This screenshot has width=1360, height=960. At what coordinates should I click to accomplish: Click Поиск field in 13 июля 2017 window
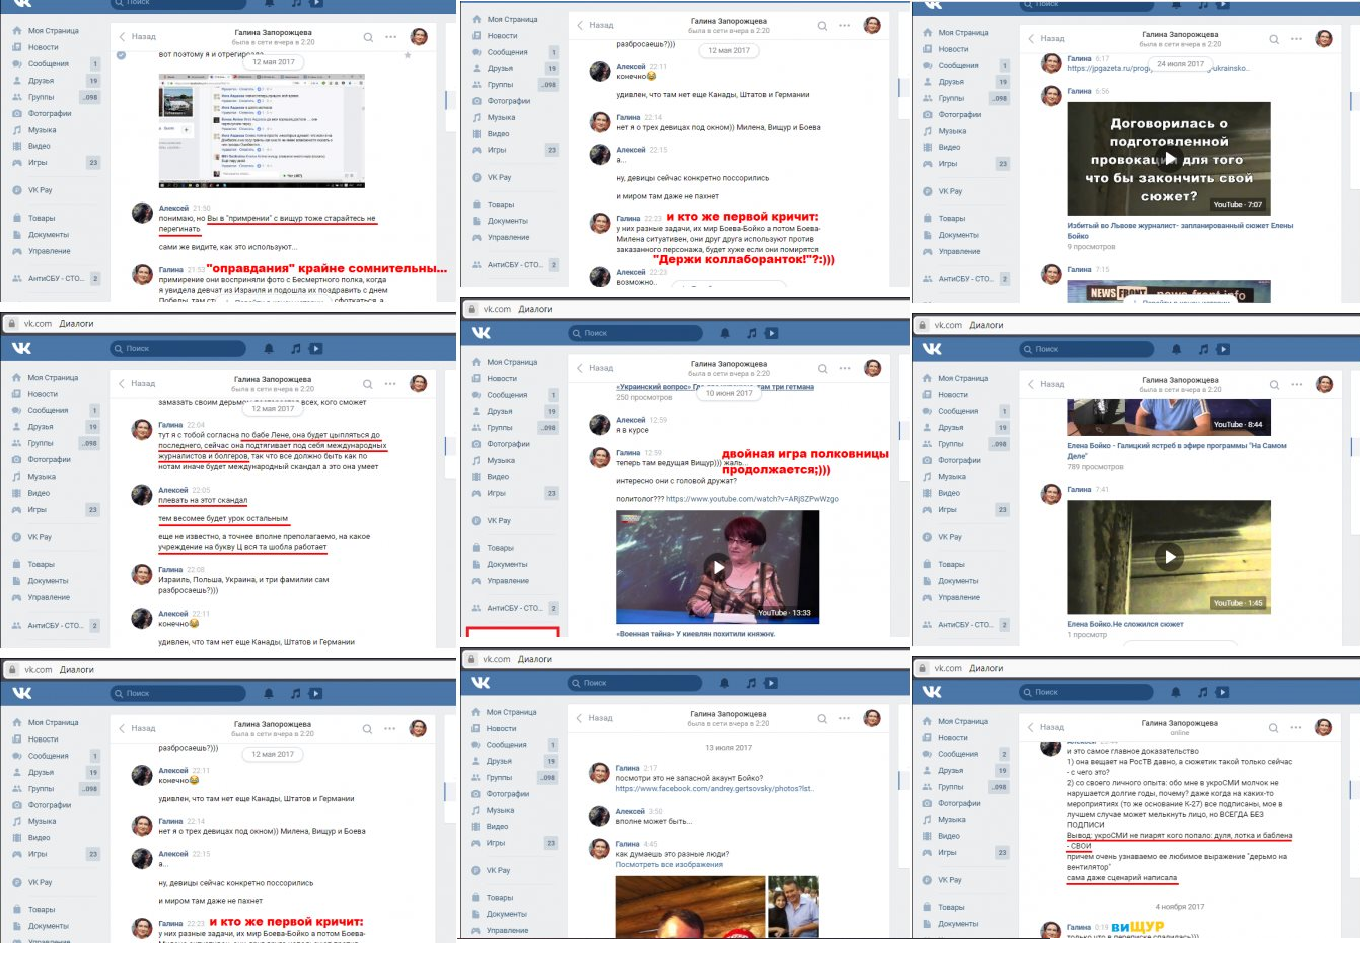coord(640,683)
